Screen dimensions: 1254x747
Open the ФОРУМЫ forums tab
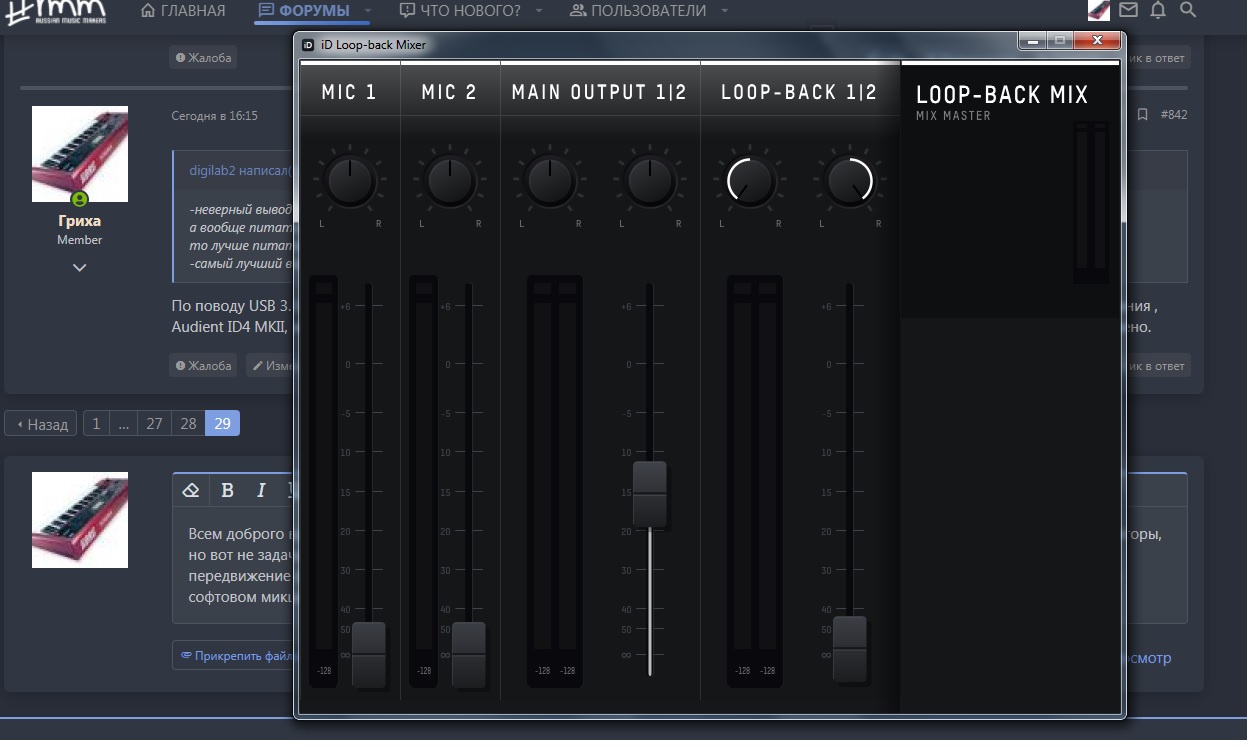click(x=304, y=10)
